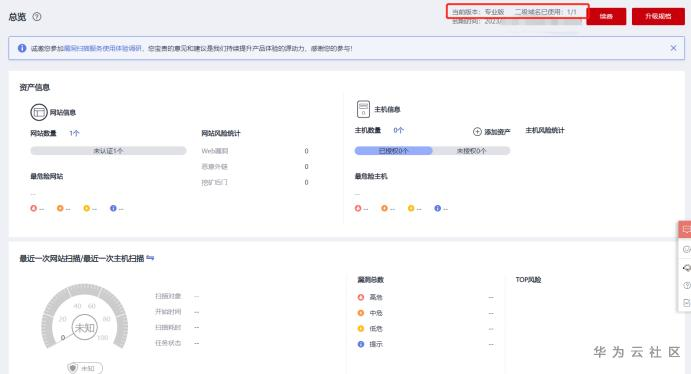Click the smiley icon on right sidebar

point(686,249)
